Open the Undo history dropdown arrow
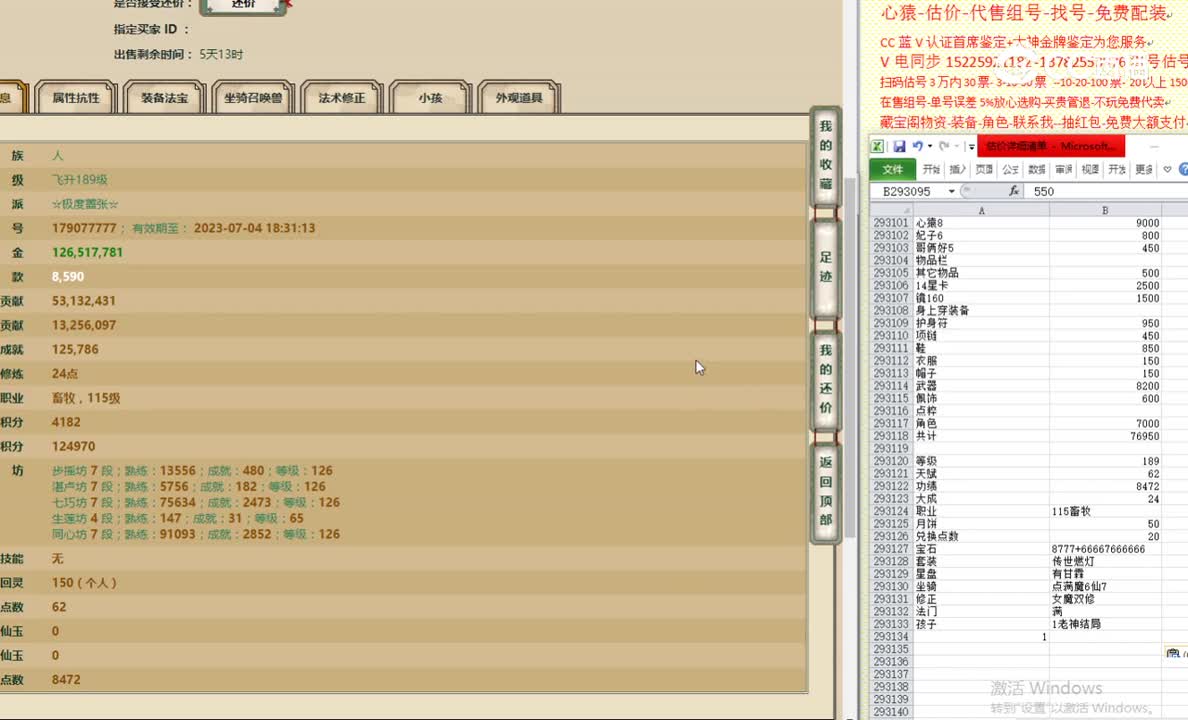Viewport: 1188px width, 720px height. pyautogui.click(x=929, y=146)
